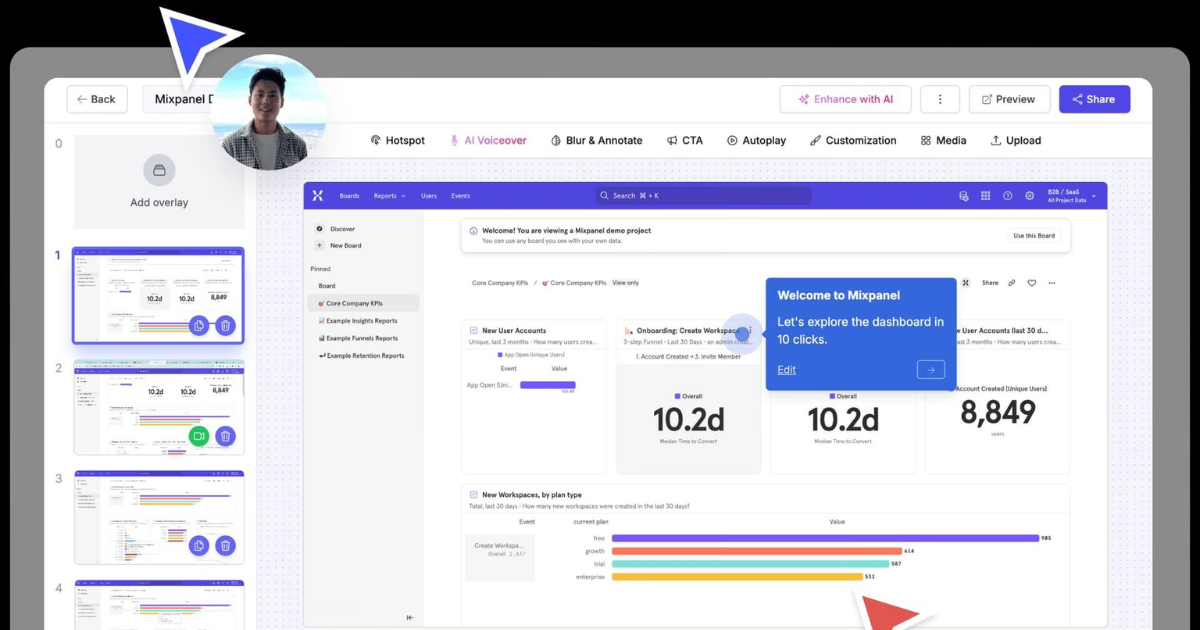Click Use this Board button
1200x630 pixels.
tap(1034, 236)
